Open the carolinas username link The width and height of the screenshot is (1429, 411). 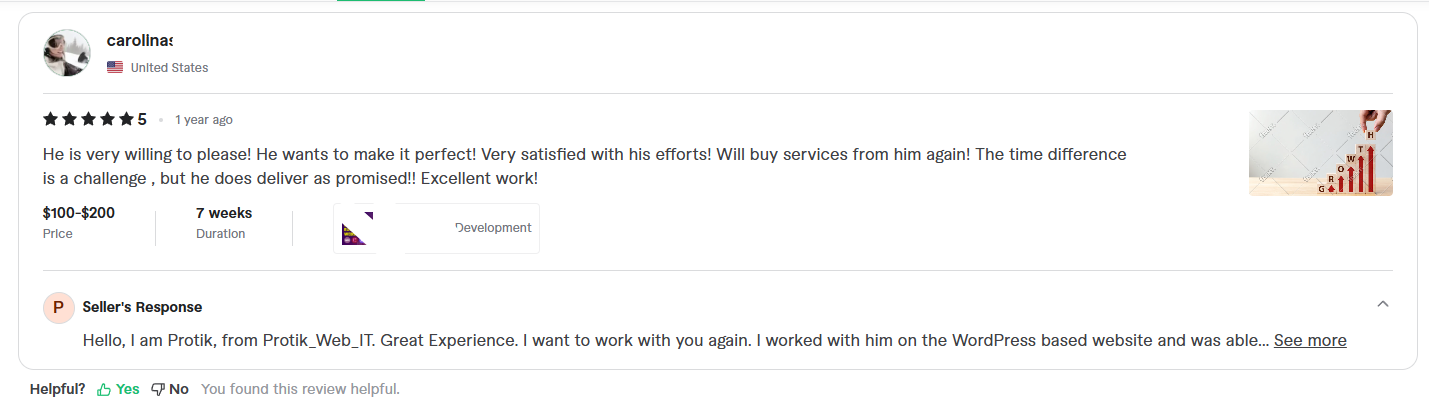(139, 41)
